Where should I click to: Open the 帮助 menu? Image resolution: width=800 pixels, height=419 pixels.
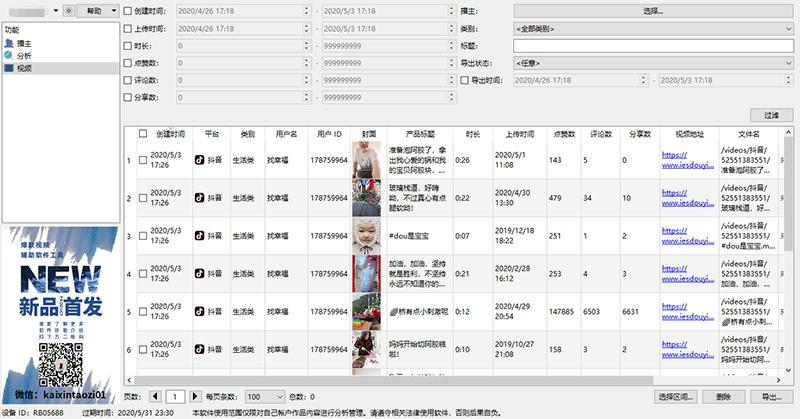click(x=93, y=10)
